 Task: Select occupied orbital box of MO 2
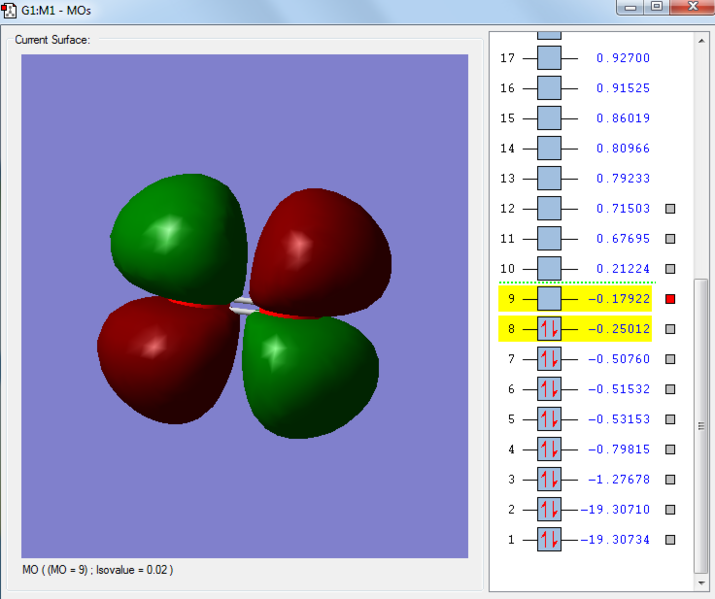(x=549, y=509)
